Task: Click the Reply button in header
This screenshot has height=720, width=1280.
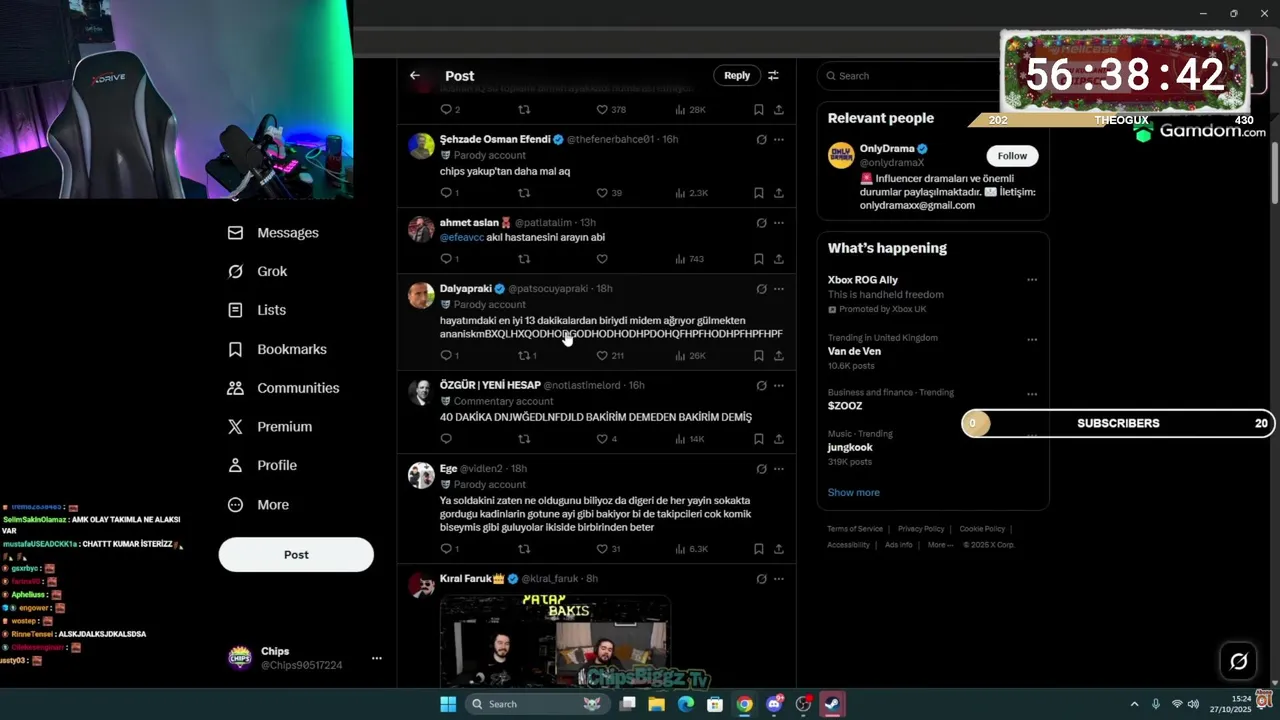Action: coord(737,76)
